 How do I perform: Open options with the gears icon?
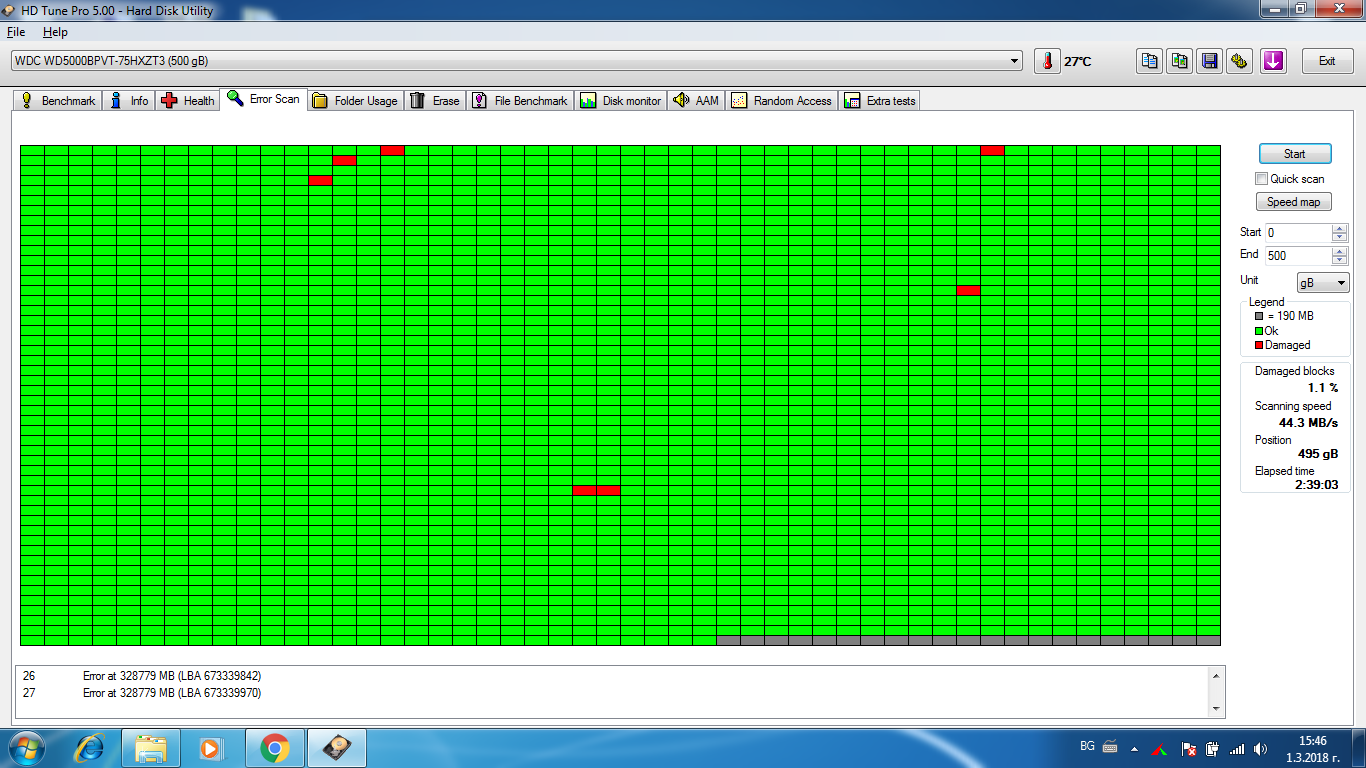tap(1239, 61)
